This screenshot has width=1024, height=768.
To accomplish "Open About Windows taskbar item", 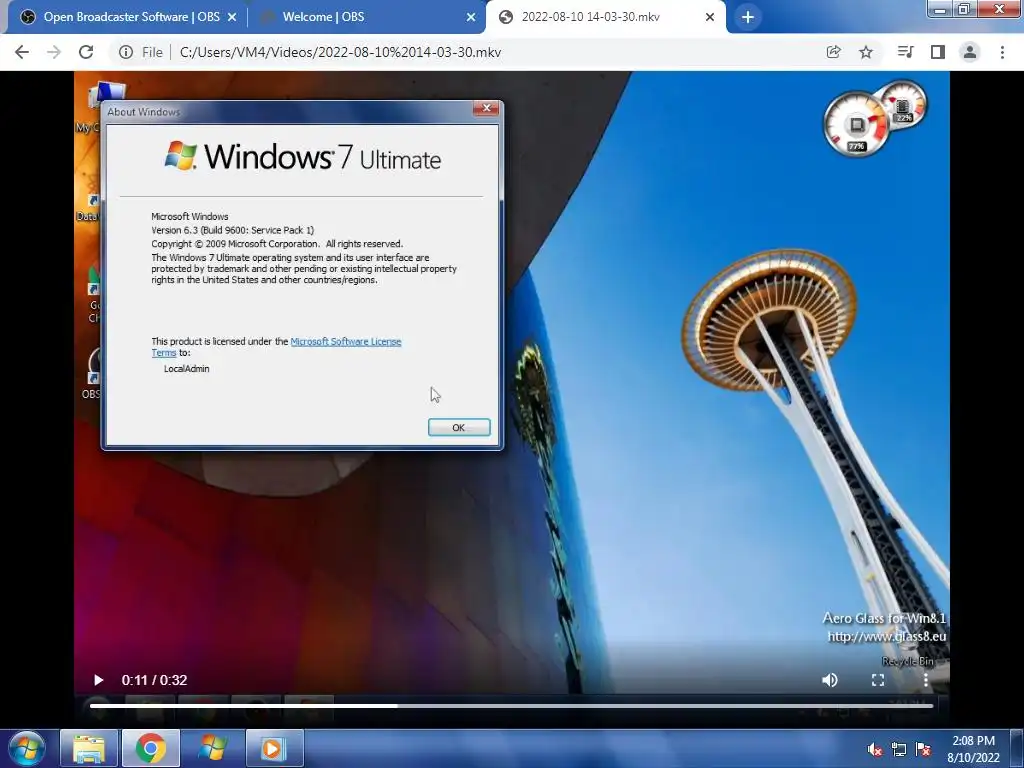I will tap(213, 748).
